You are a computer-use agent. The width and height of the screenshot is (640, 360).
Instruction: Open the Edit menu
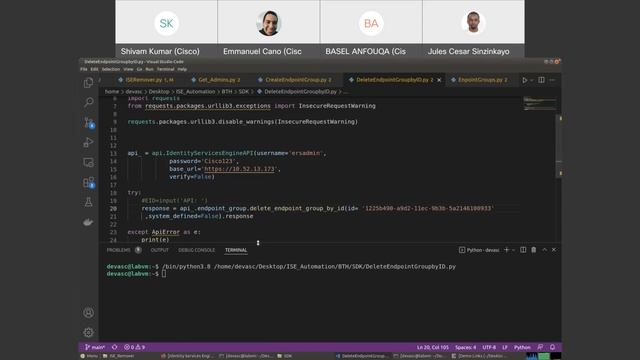(94, 69)
